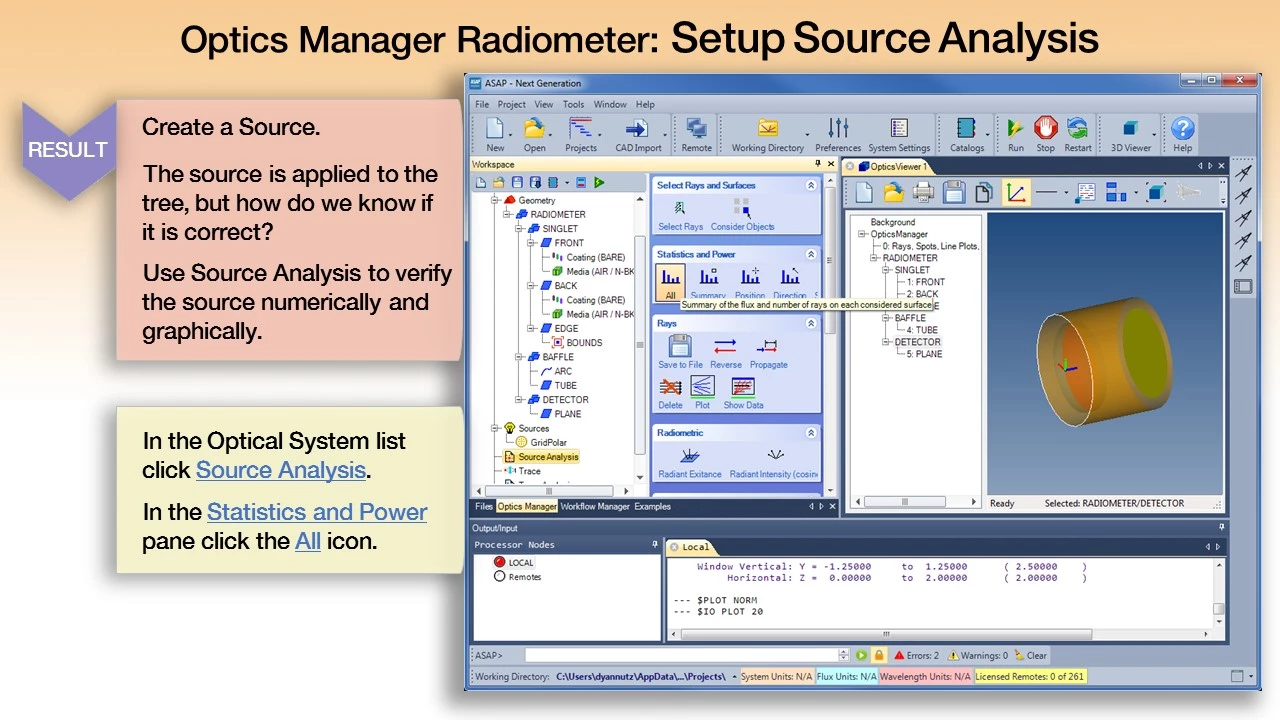The height and width of the screenshot is (720, 1280).
Task: Click the Run toolbar icon
Action: click(x=1015, y=133)
